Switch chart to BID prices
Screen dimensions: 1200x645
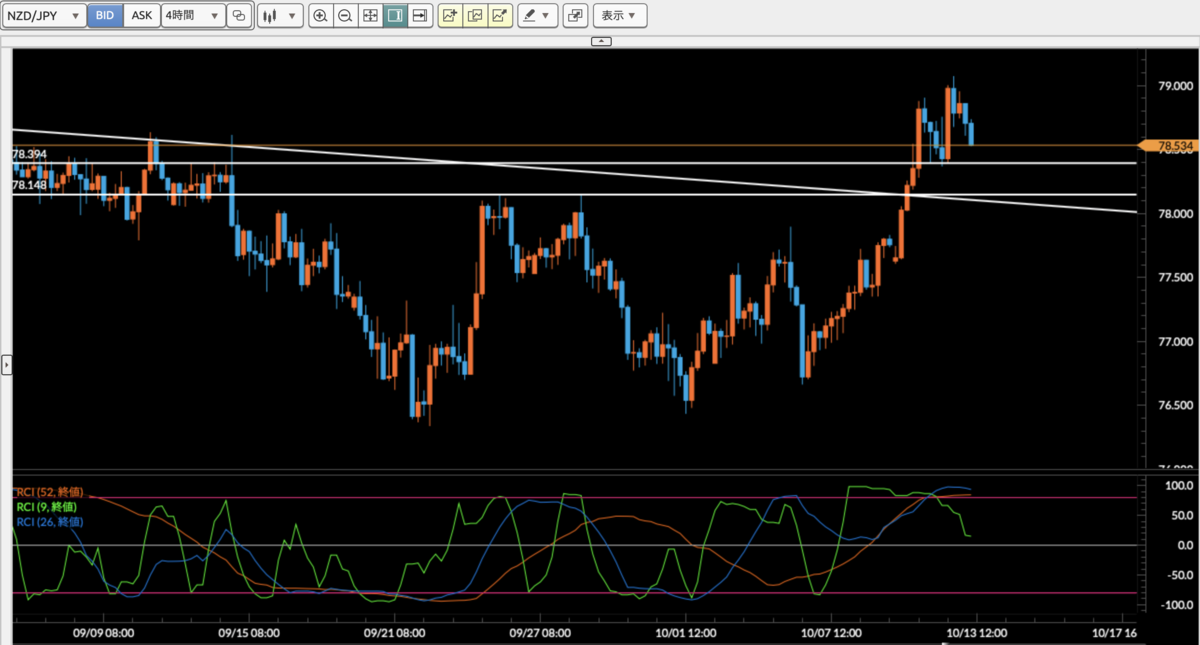pyautogui.click(x=105, y=16)
